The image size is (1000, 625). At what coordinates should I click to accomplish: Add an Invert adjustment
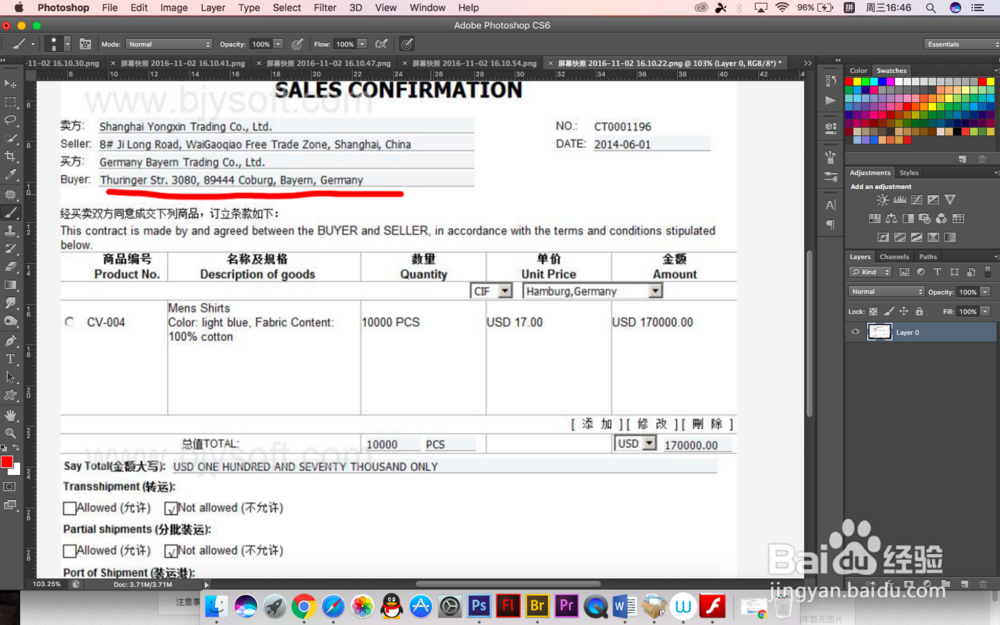[883, 237]
